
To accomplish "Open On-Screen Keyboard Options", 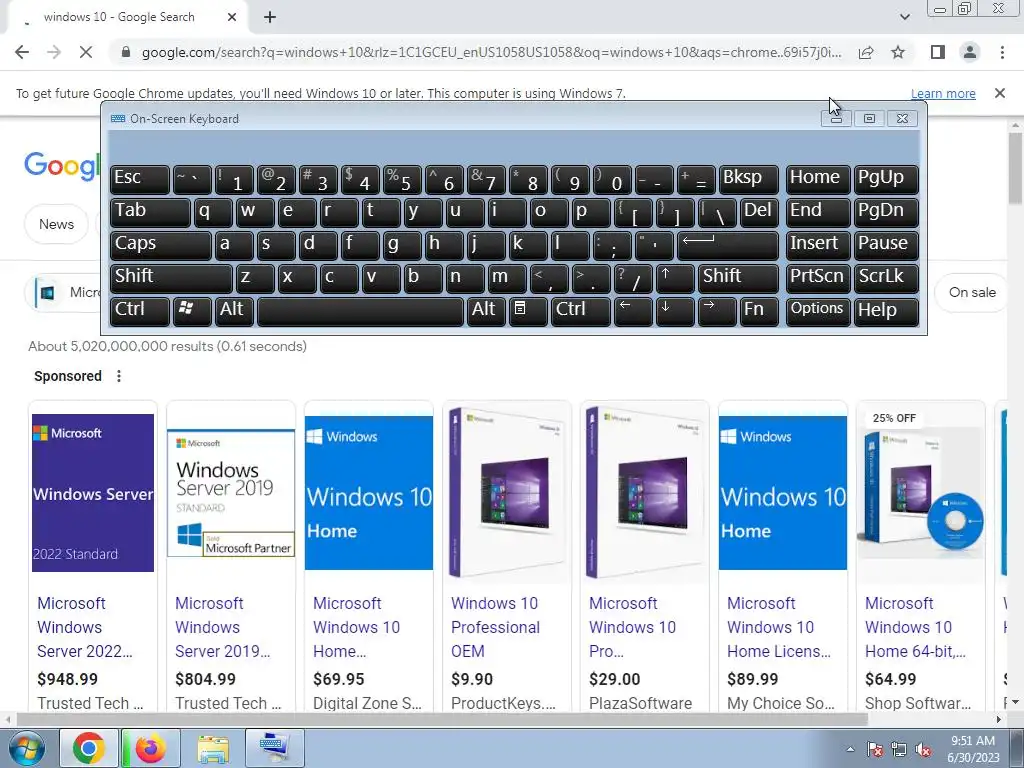I will (818, 311).
